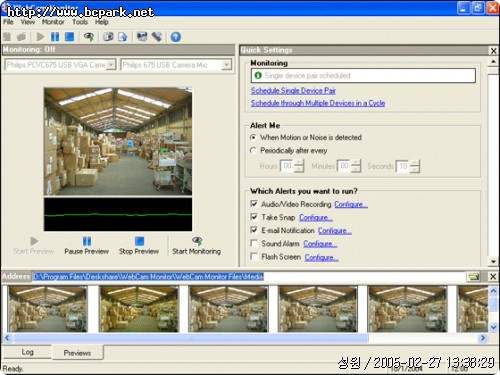
Task: Select the fifth warehouse snapshot thumbnail
Action: click(407, 309)
